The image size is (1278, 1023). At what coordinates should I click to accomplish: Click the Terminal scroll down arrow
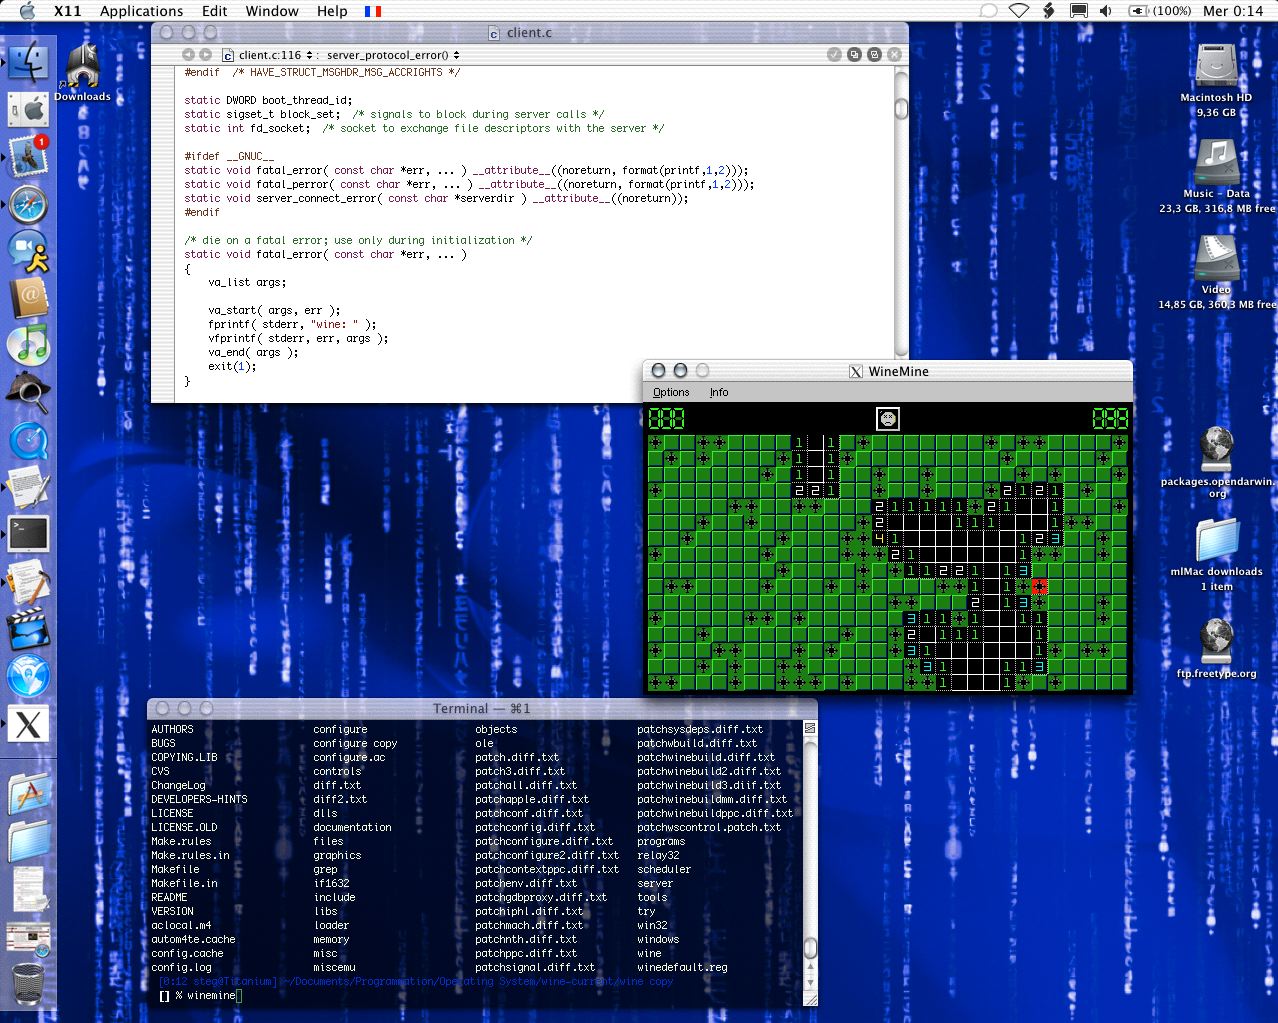(810, 984)
